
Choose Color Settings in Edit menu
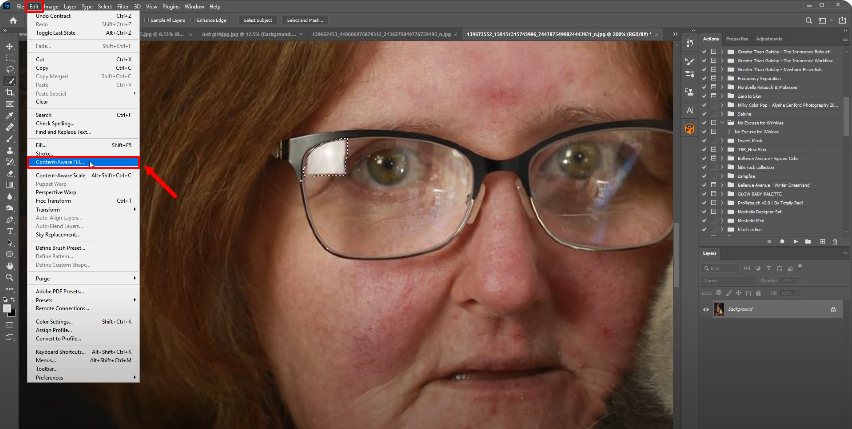[83, 321]
